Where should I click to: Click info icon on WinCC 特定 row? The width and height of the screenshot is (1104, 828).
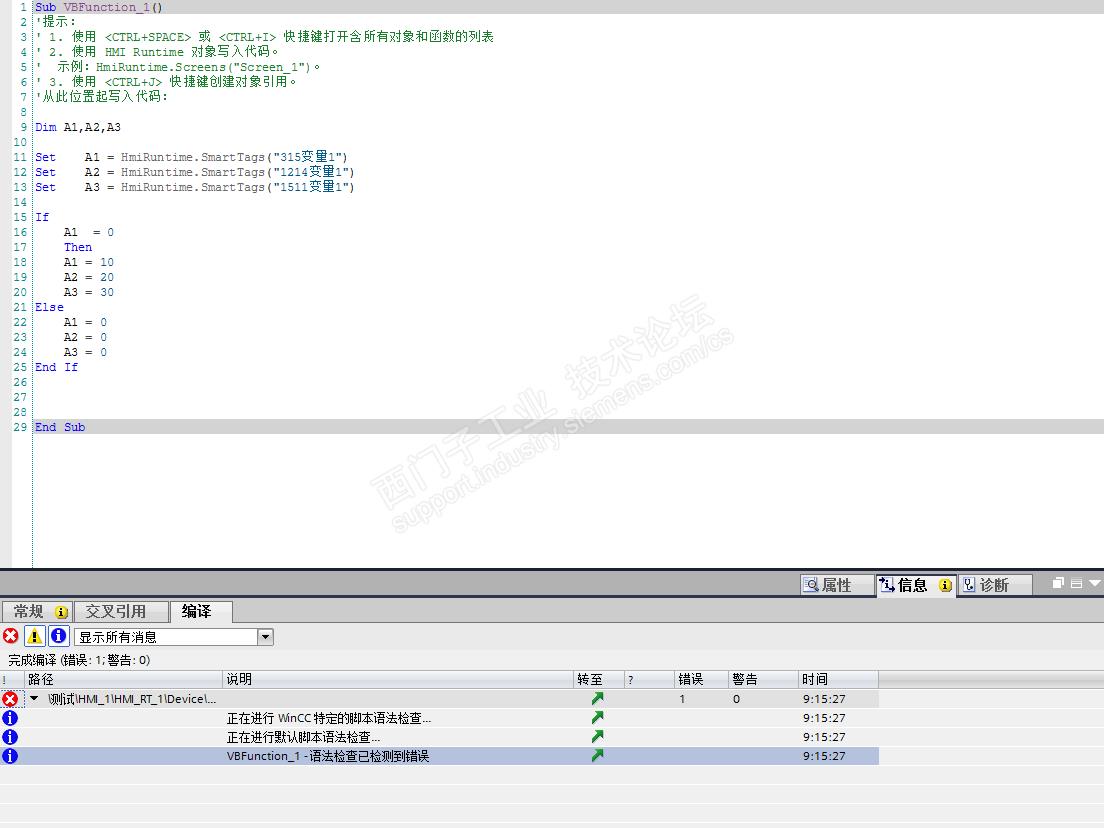tap(10, 718)
